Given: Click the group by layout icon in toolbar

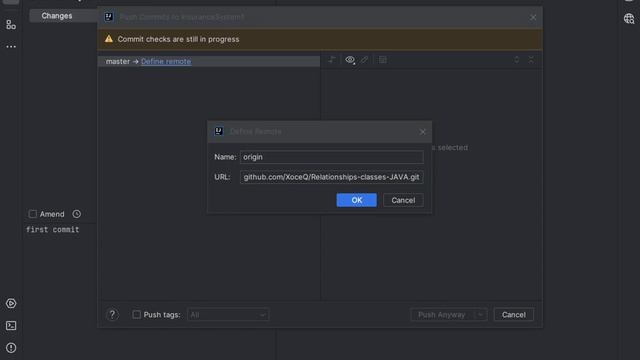Looking at the screenshot, I should click(x=382, y=60).
